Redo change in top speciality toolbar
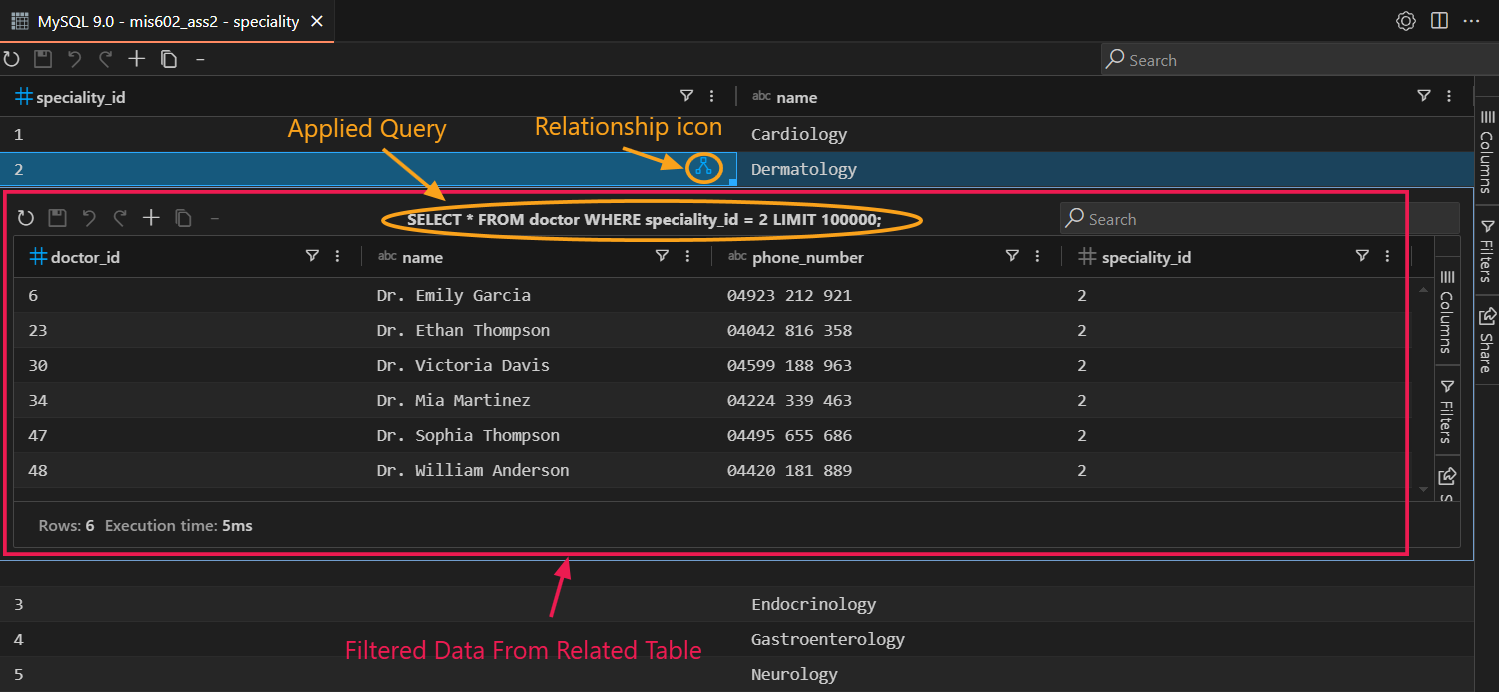Viewport: 1499px width, 692px height. 105,59
